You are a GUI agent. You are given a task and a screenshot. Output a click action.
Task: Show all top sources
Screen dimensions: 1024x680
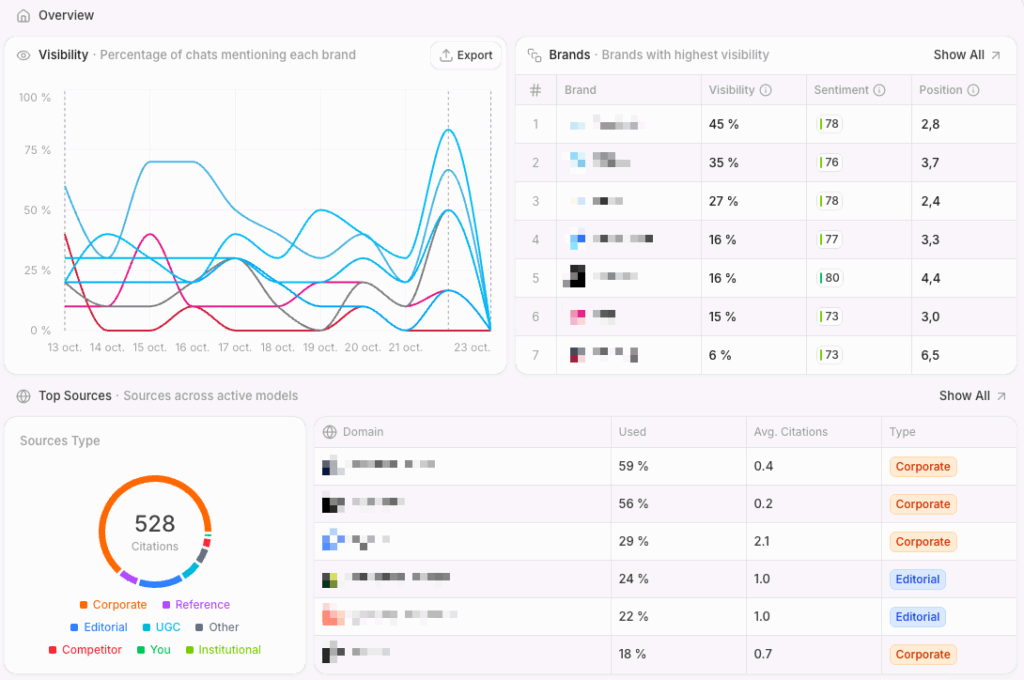[970, 396]
